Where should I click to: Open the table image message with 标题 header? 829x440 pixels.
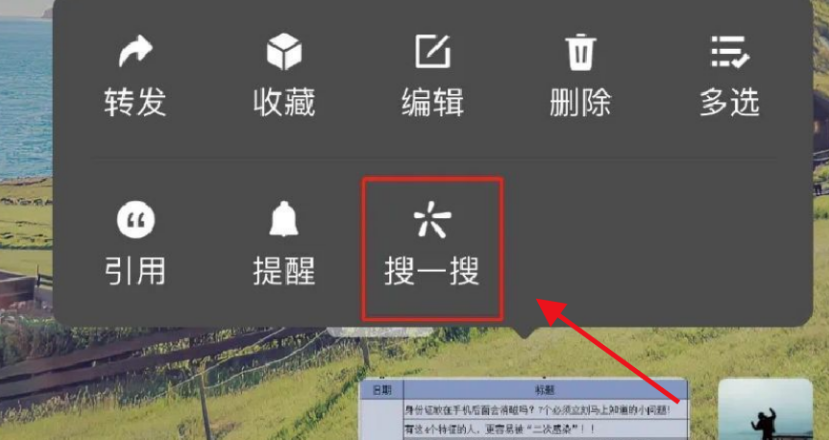coord(524,409)
